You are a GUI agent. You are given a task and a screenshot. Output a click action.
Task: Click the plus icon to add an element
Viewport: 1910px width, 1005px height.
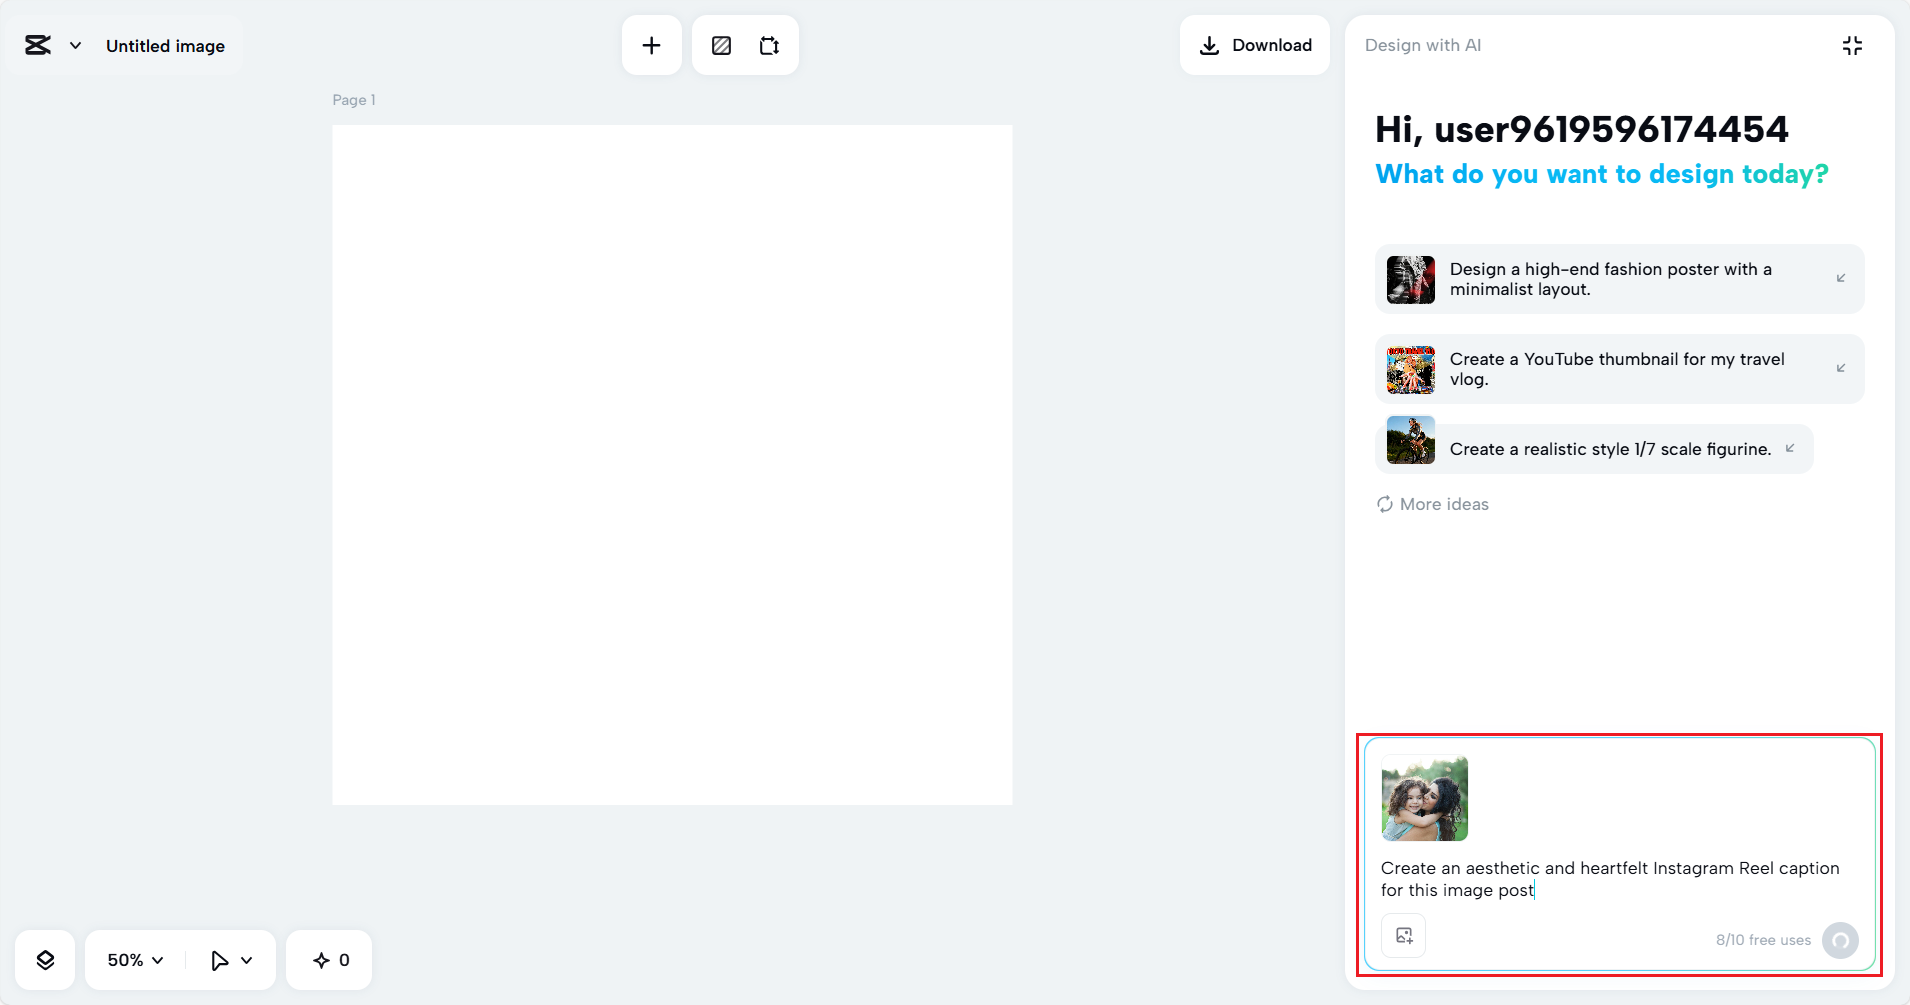click(x=651, y=45)
